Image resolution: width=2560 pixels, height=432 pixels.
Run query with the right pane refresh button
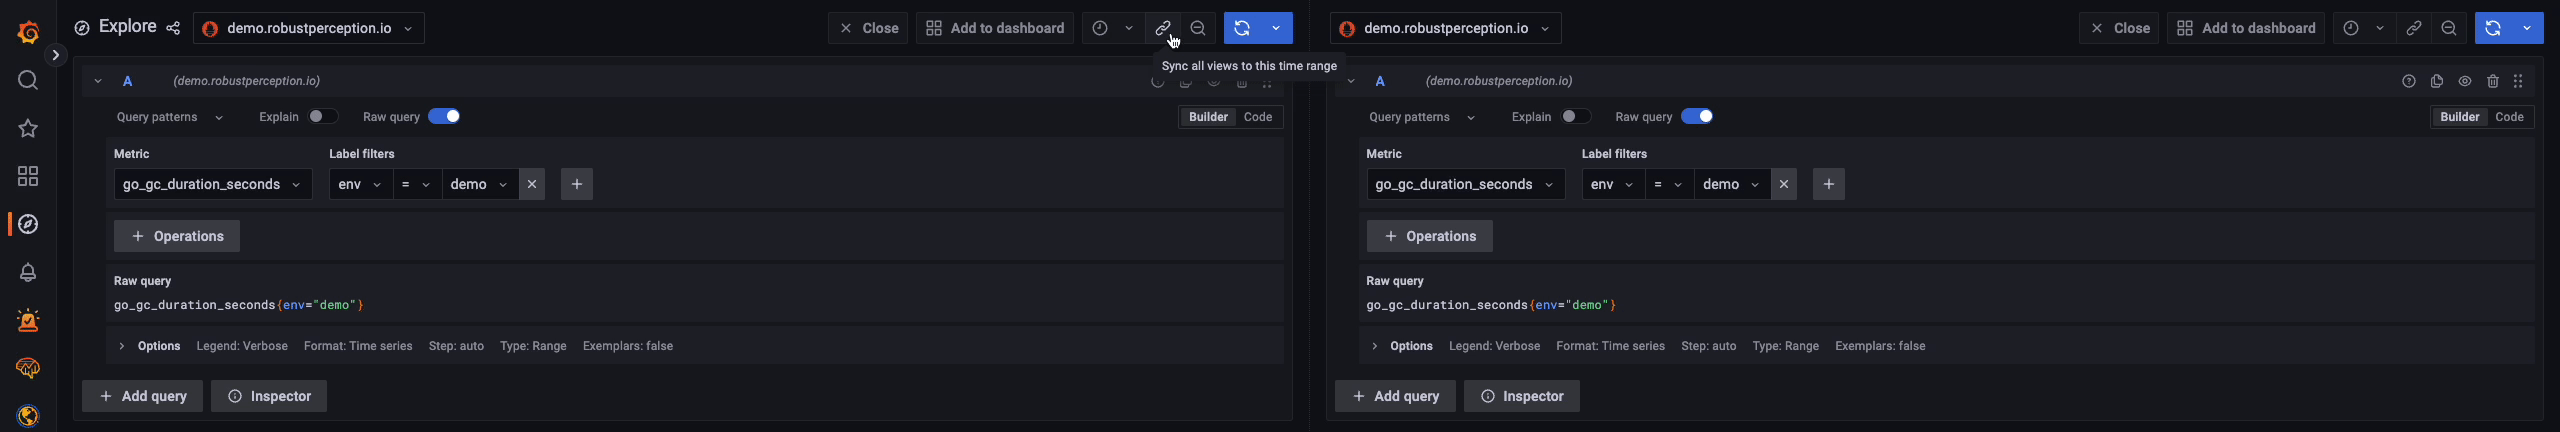click(x=2493, y=28)
